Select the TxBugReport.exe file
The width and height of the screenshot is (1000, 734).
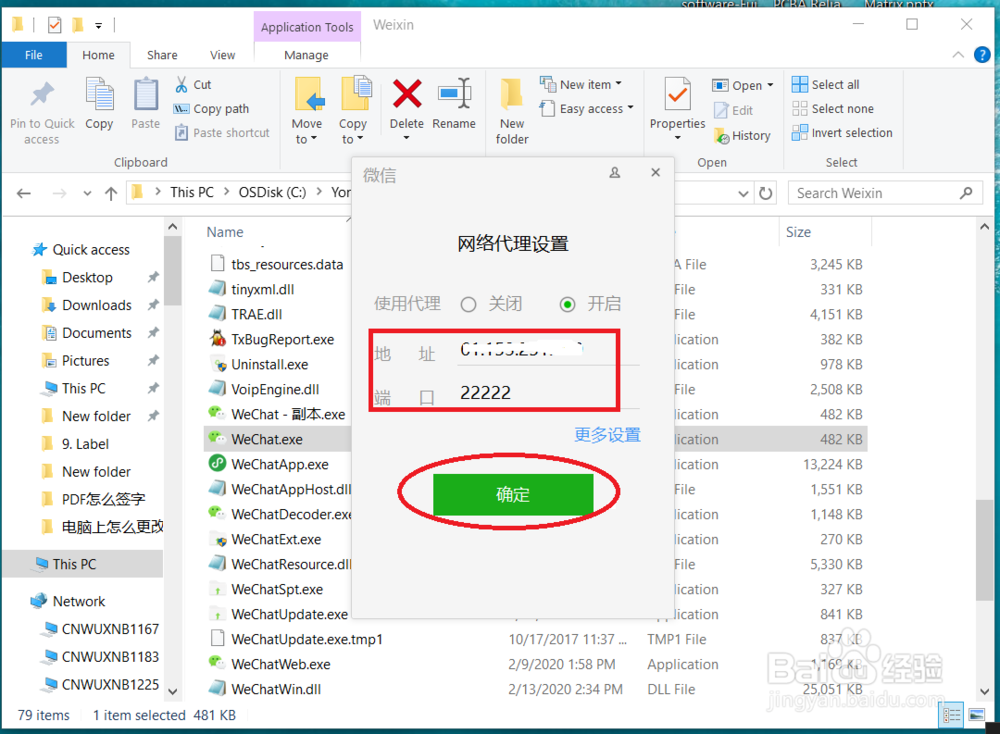coord(283,339)
